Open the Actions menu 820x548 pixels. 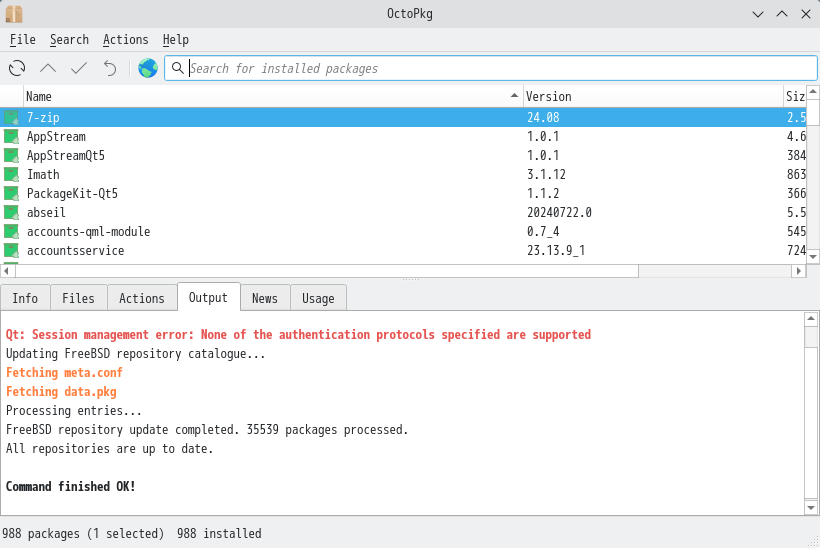click(126, 40)
